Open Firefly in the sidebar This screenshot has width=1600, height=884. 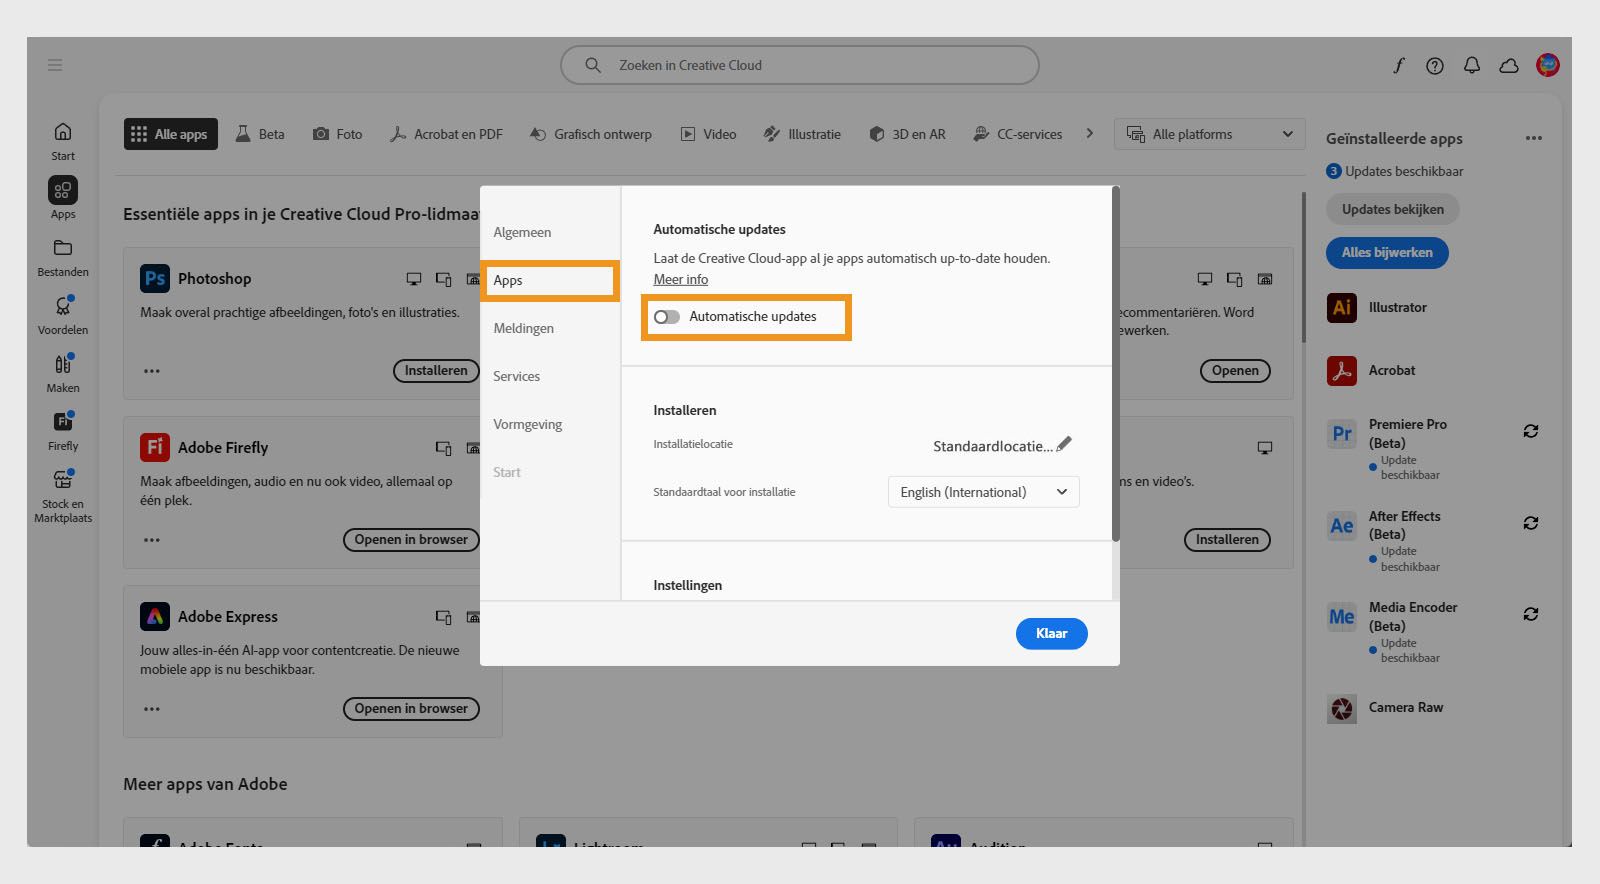(63, 431)
